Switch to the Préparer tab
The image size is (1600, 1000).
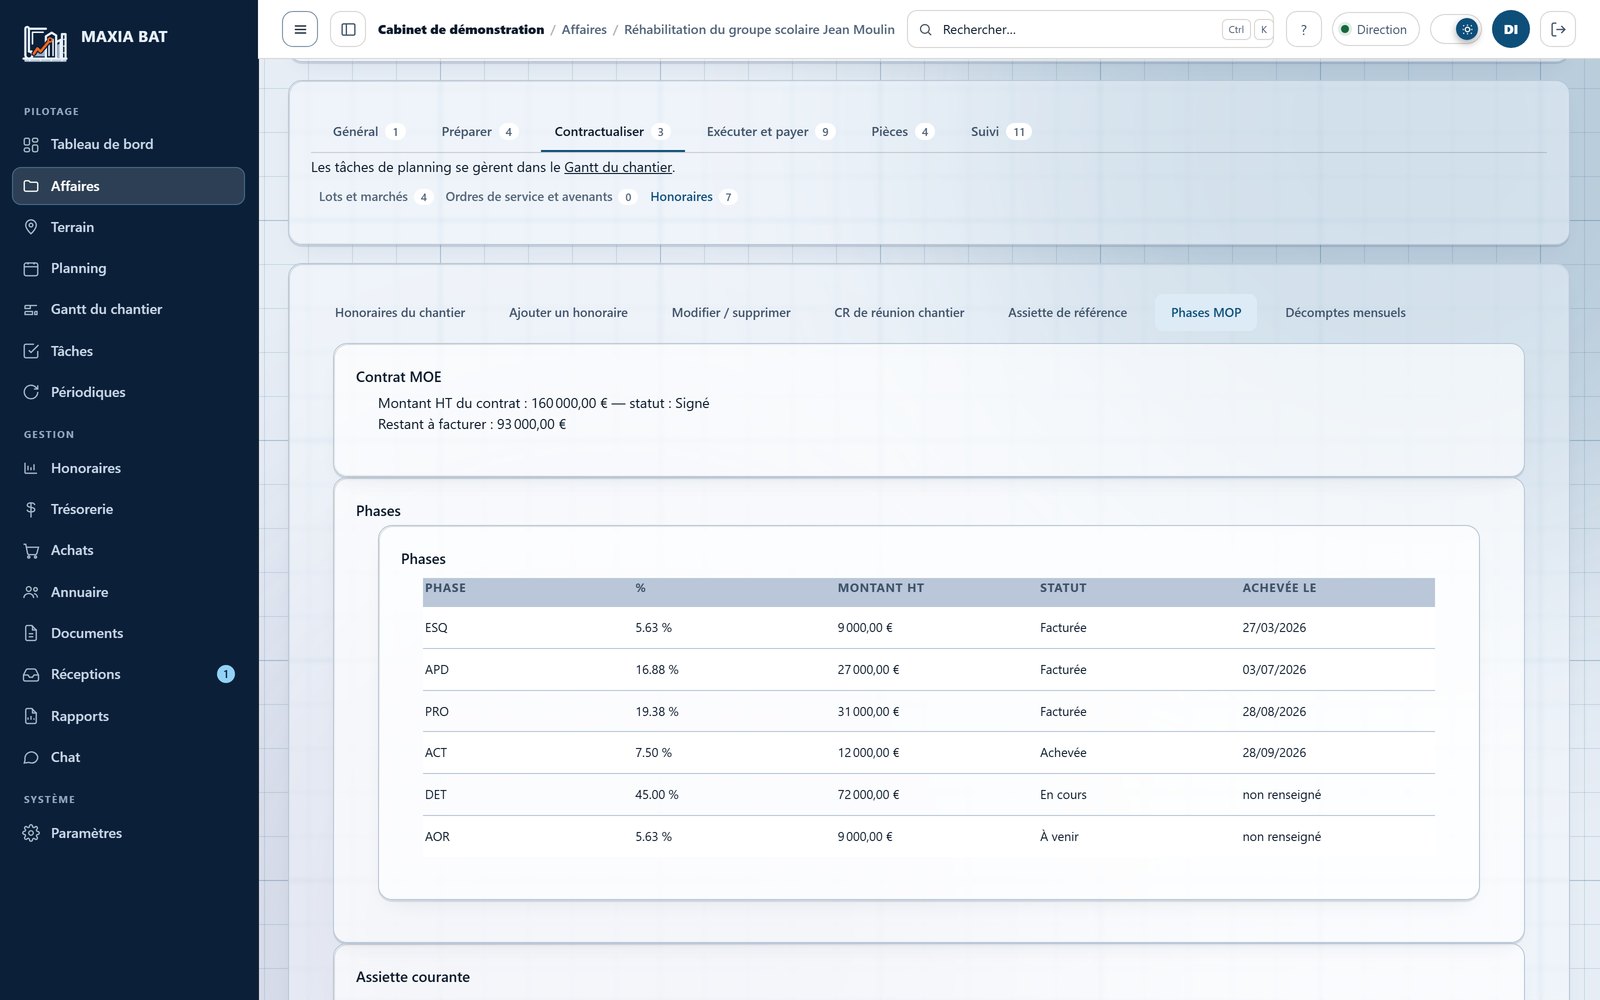coord(478,131)
